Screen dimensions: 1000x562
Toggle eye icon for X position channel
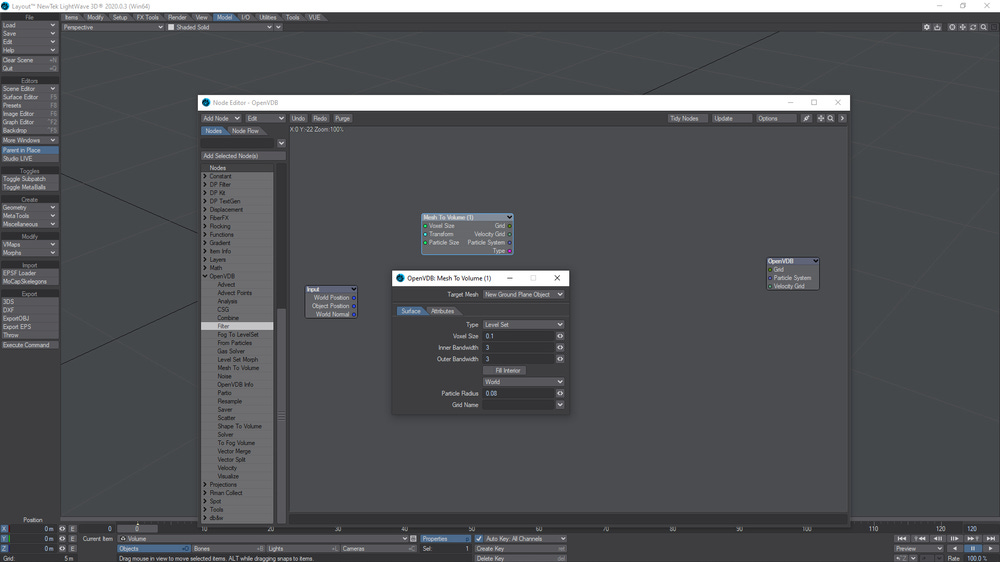tap(62, 529)
